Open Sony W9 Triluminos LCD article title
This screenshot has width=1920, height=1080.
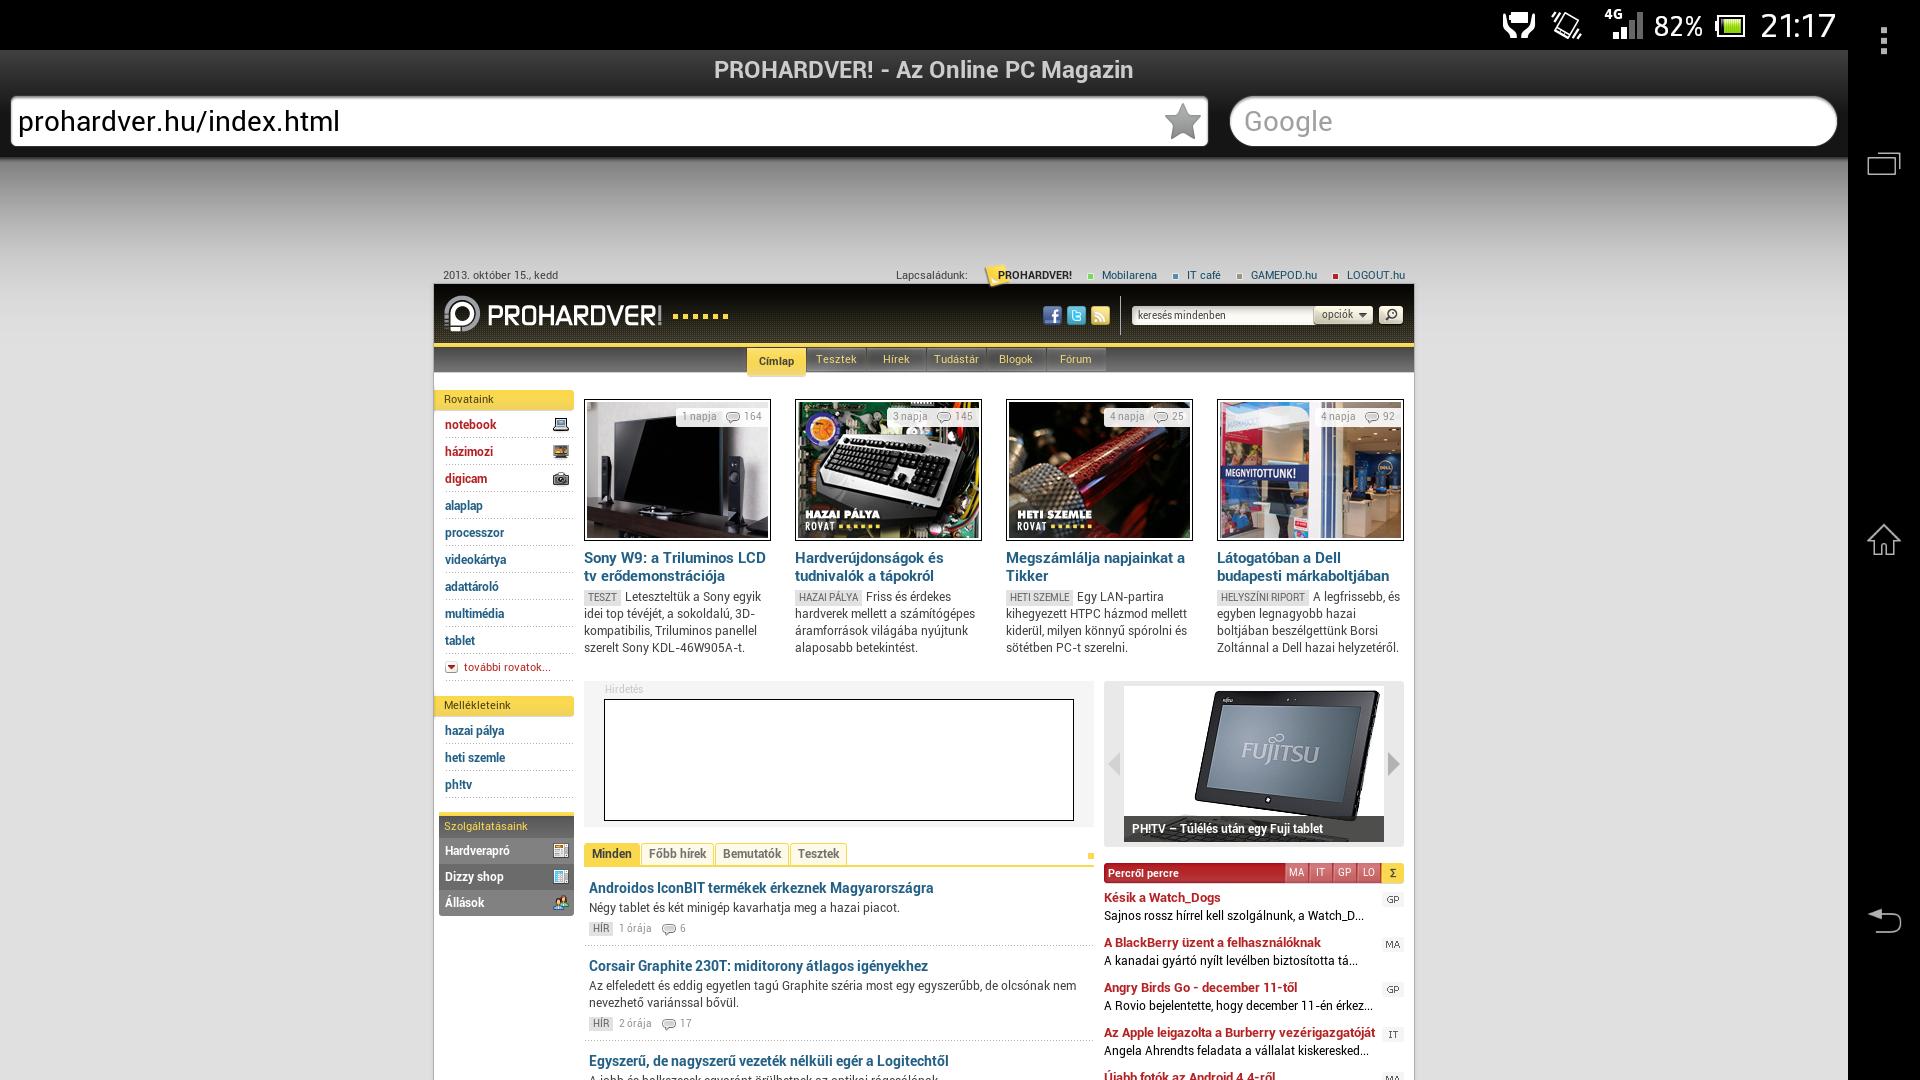675,567
